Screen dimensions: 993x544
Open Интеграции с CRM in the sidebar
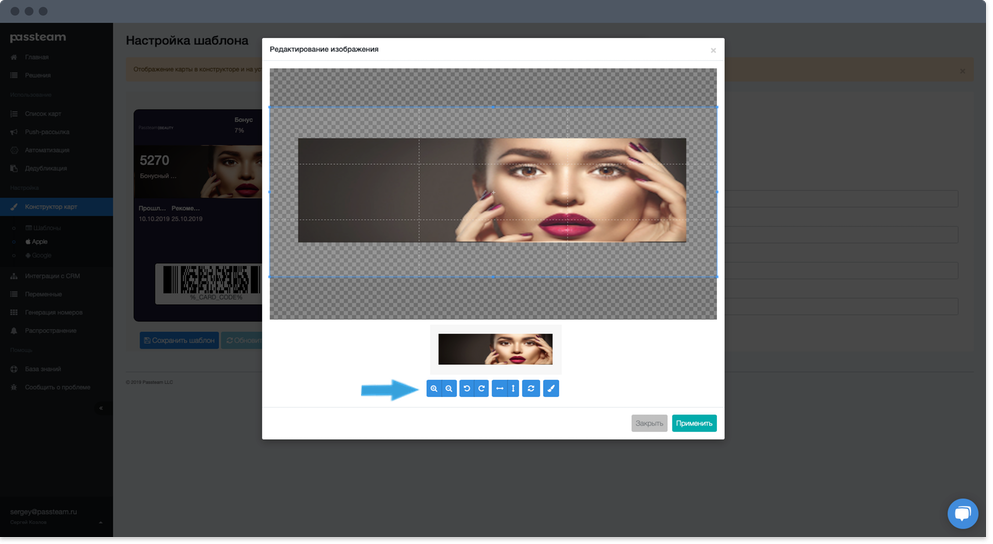click(53, 276)
